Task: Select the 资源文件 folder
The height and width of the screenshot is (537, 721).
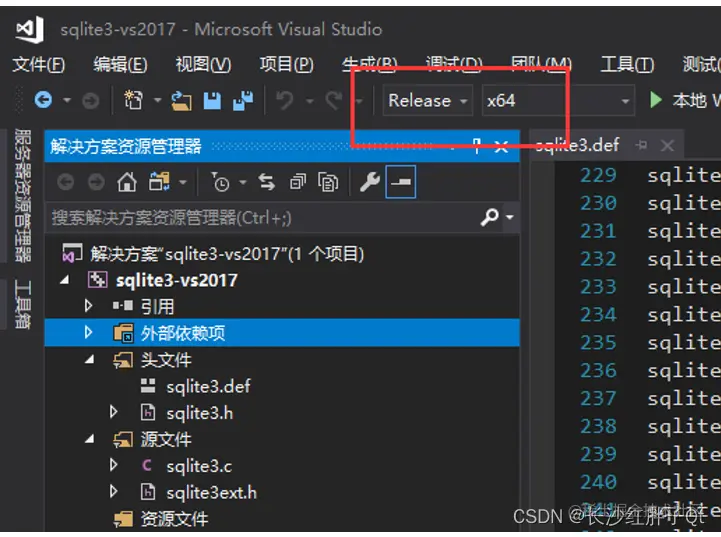Action: click(x=174, y=519)
